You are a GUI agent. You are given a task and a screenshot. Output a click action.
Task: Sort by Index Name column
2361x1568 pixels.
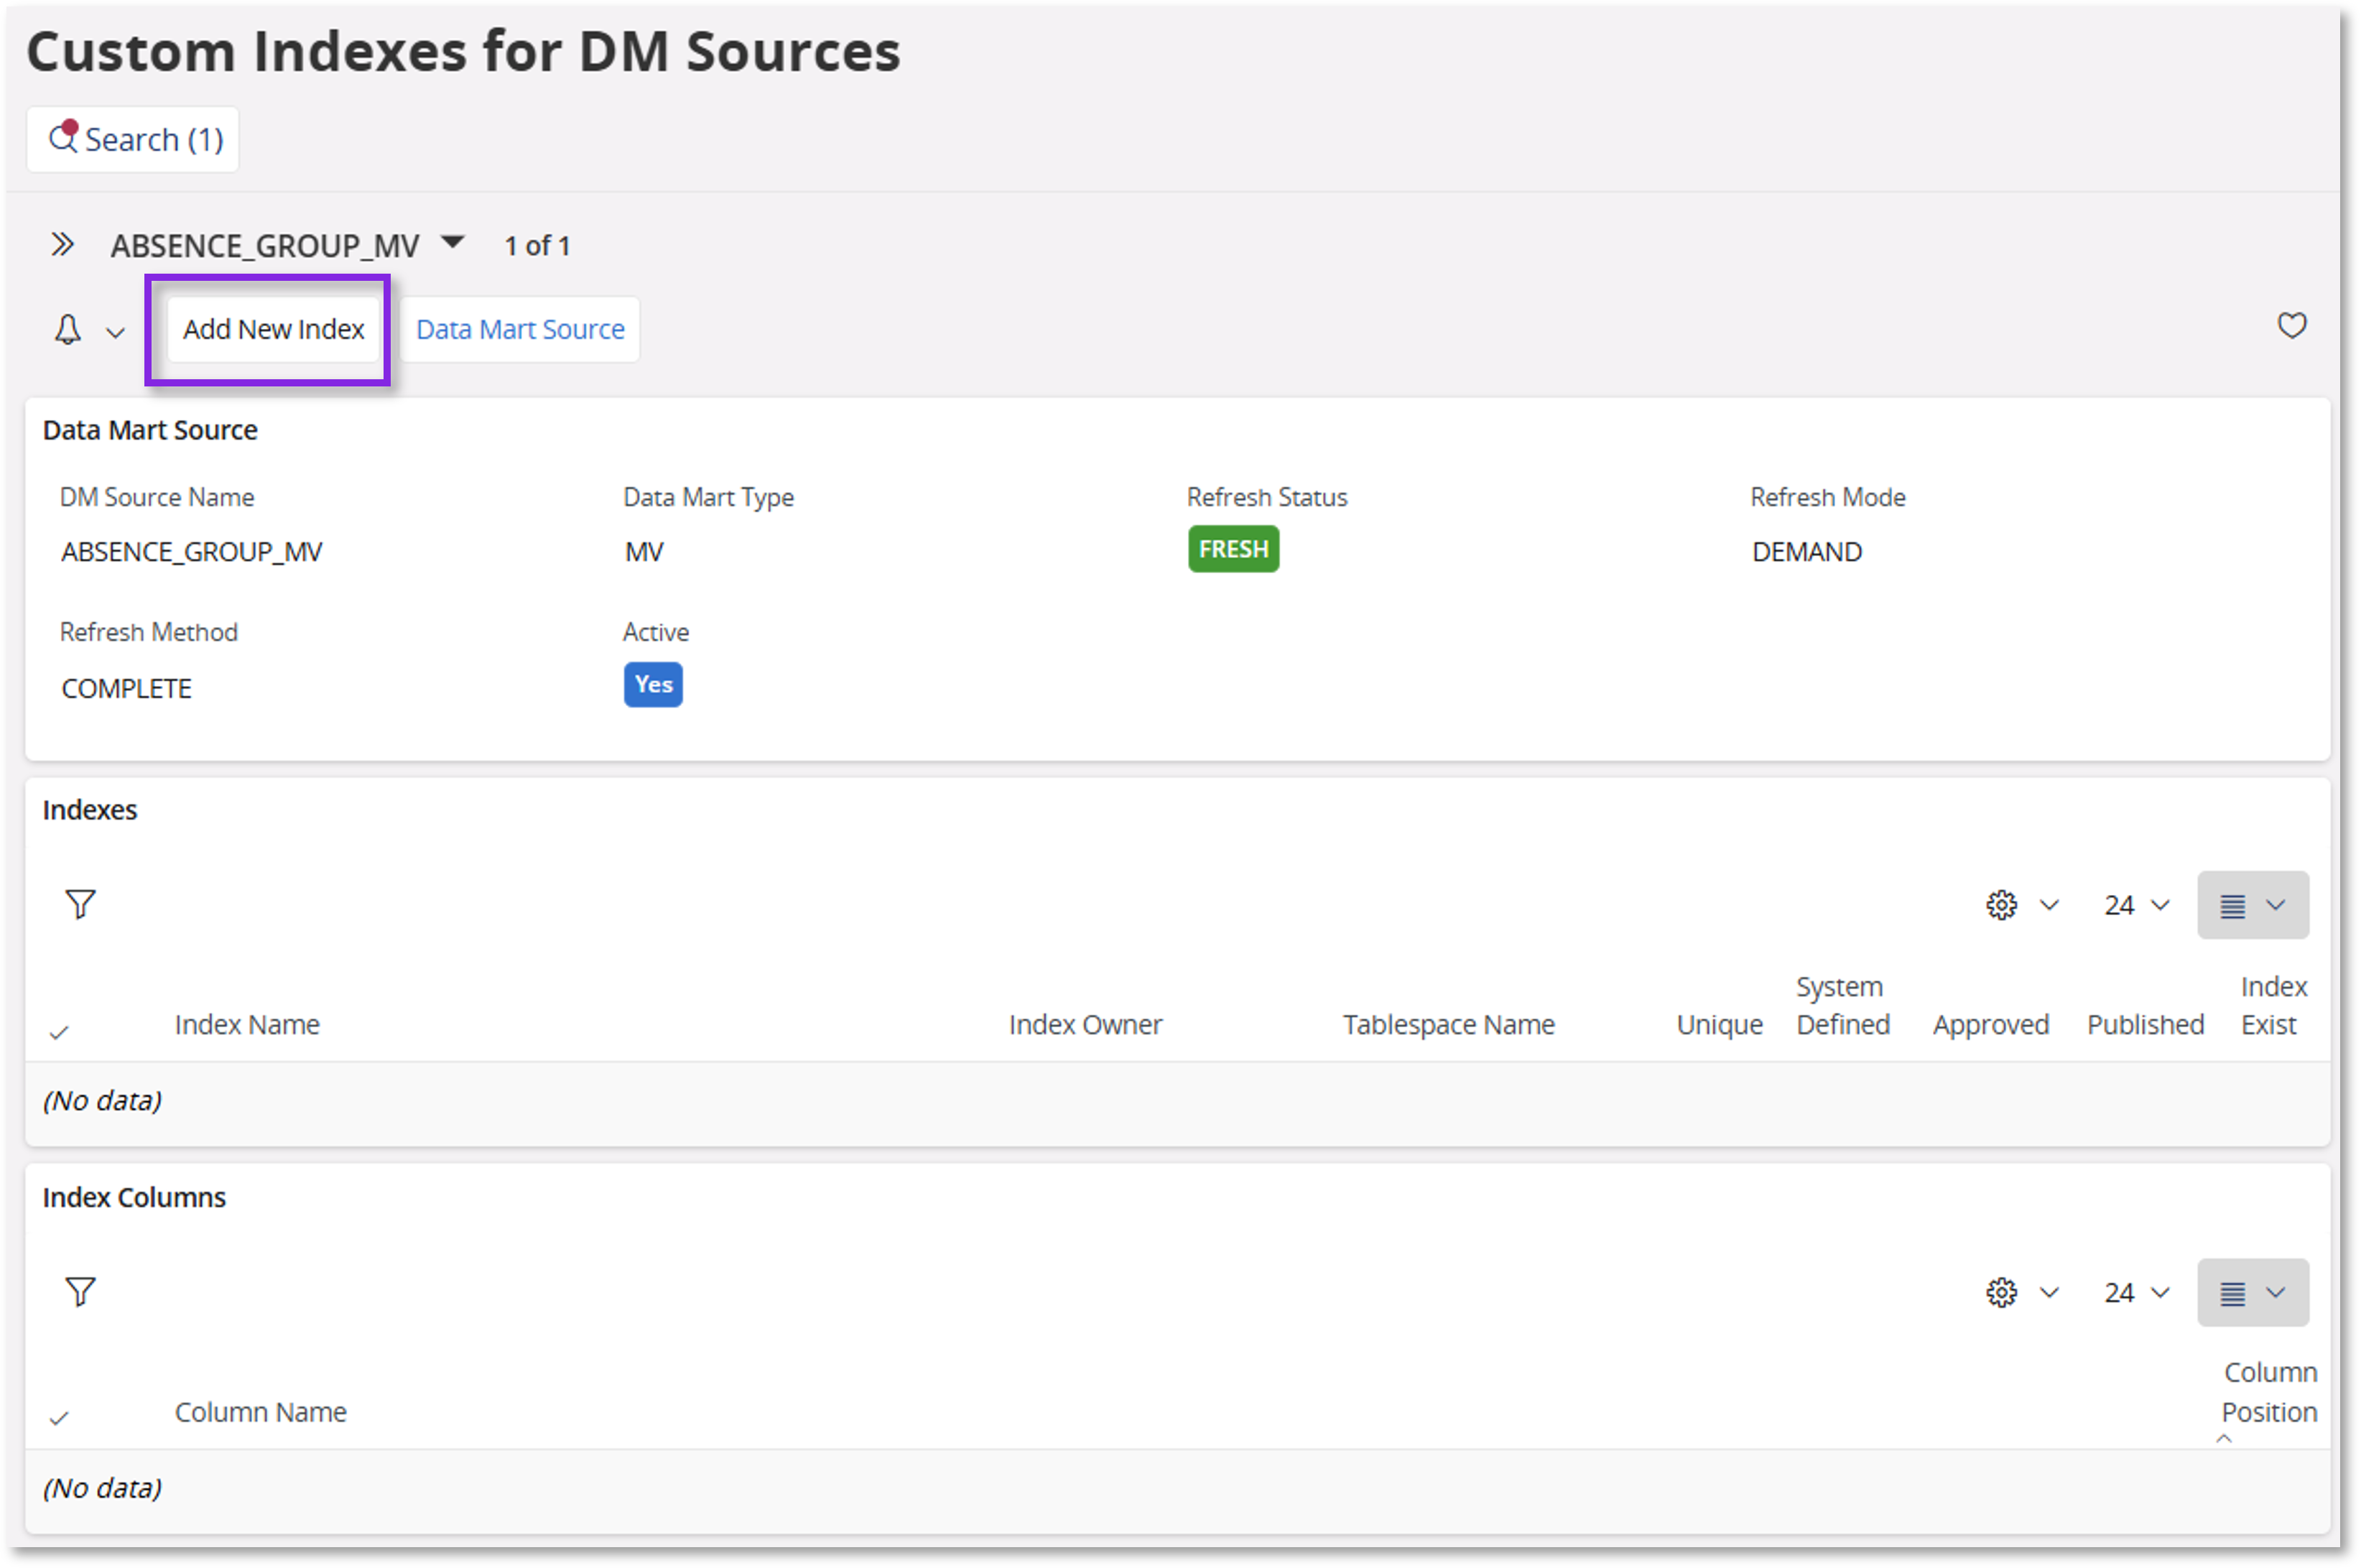[x=247, y=1024]
